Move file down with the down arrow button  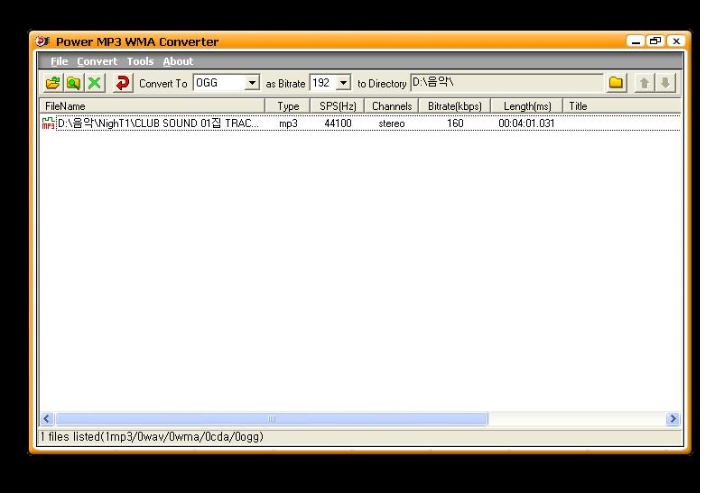(665, 83)
